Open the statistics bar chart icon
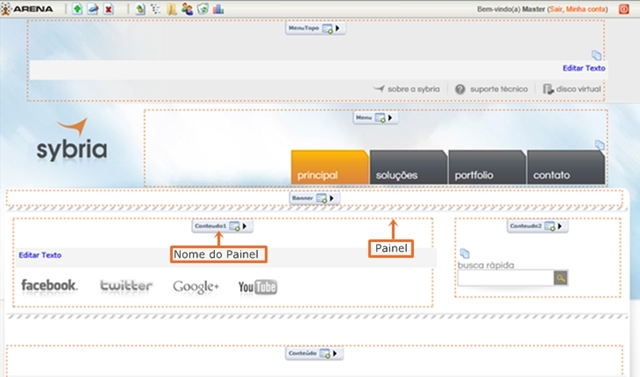This screenshot has width=640, height=377. click(218, 9)
